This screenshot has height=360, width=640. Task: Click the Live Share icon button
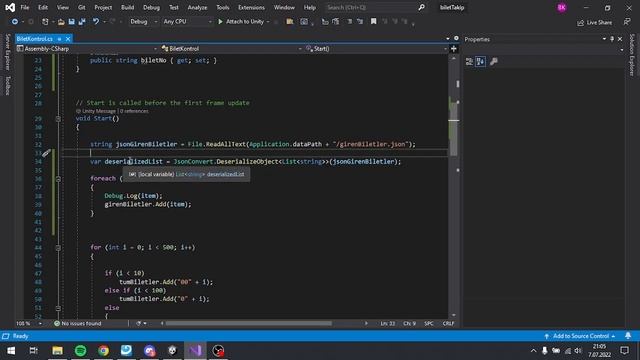tap(594, 22)
